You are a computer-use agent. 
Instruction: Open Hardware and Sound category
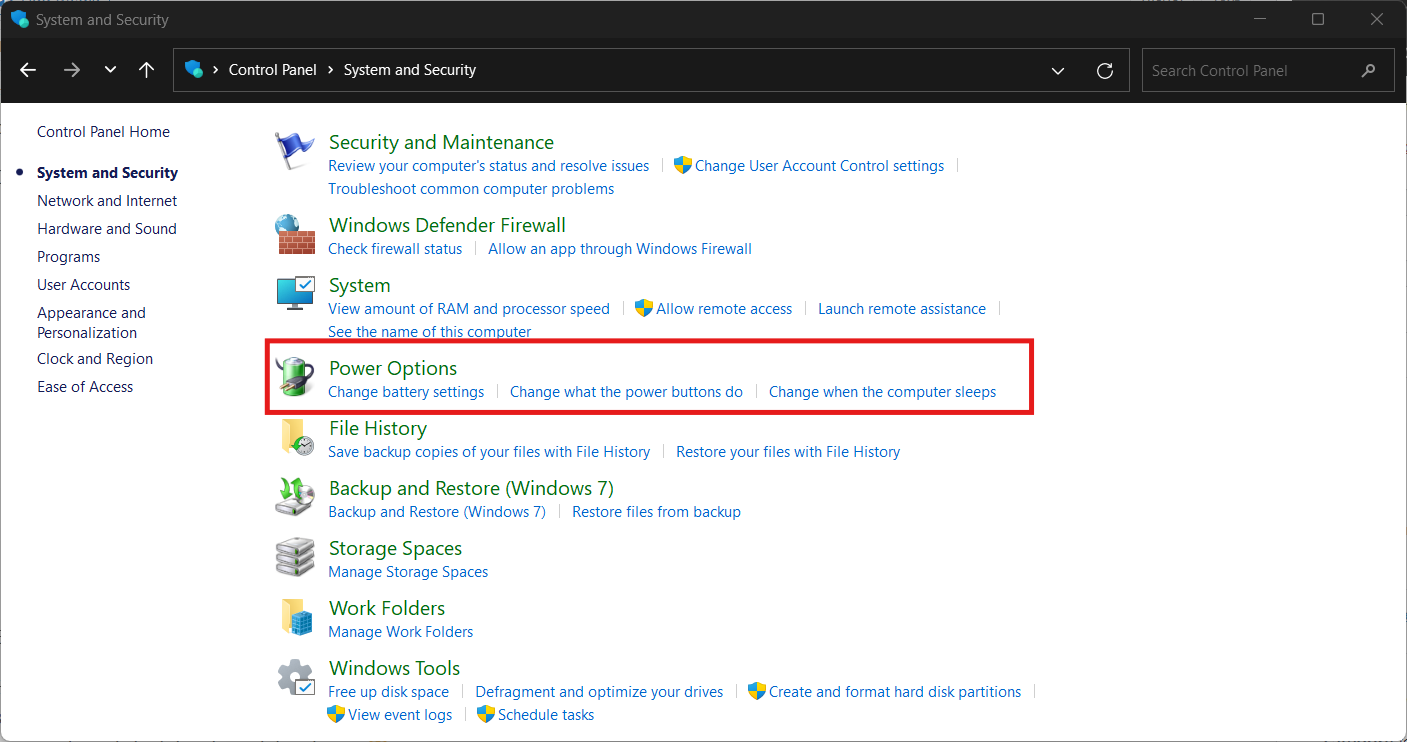click(106, 229)
